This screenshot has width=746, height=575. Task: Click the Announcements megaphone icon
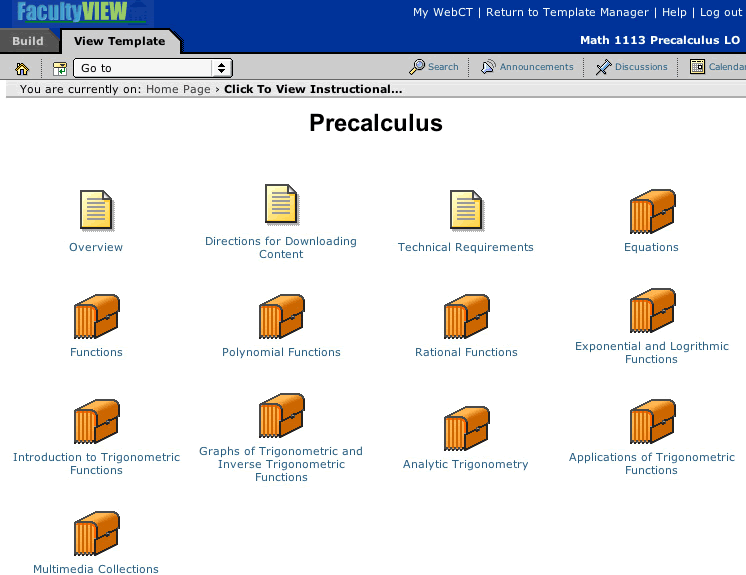tap(488, 67)
